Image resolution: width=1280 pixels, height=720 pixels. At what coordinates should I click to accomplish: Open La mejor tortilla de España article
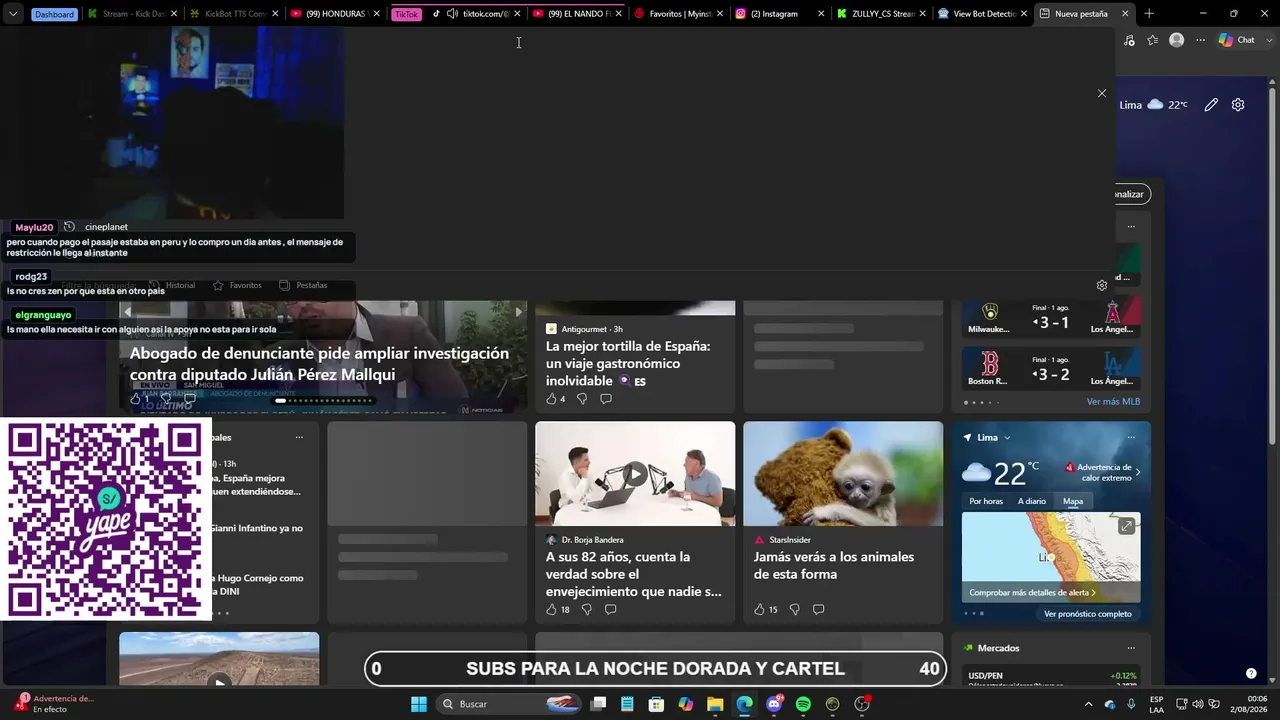pyautogui.click(x=629, y=363)
